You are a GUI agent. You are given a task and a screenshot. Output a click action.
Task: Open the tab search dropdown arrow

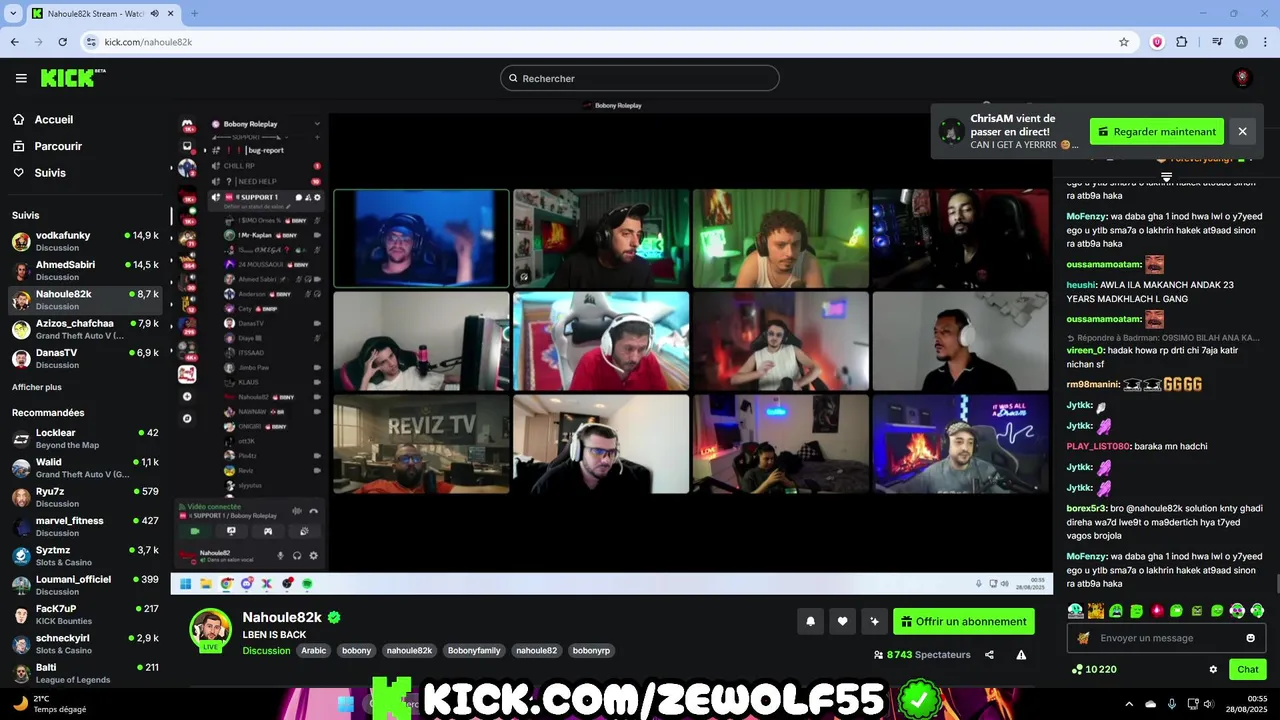click(13, 14)
